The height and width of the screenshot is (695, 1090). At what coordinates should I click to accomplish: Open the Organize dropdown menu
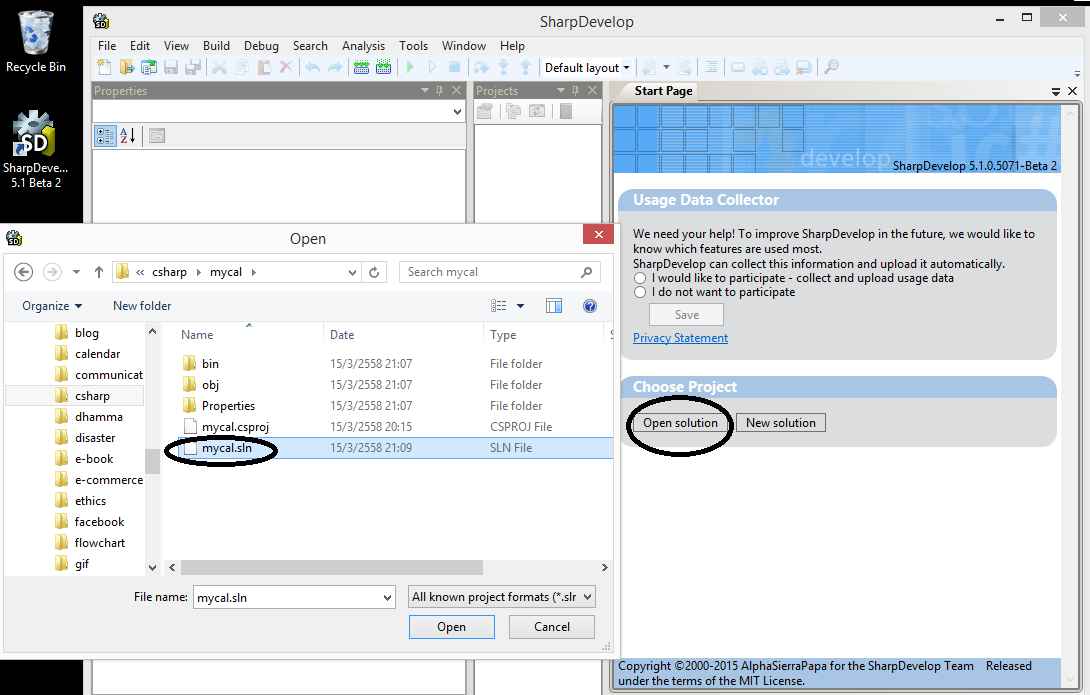[52, 306]
